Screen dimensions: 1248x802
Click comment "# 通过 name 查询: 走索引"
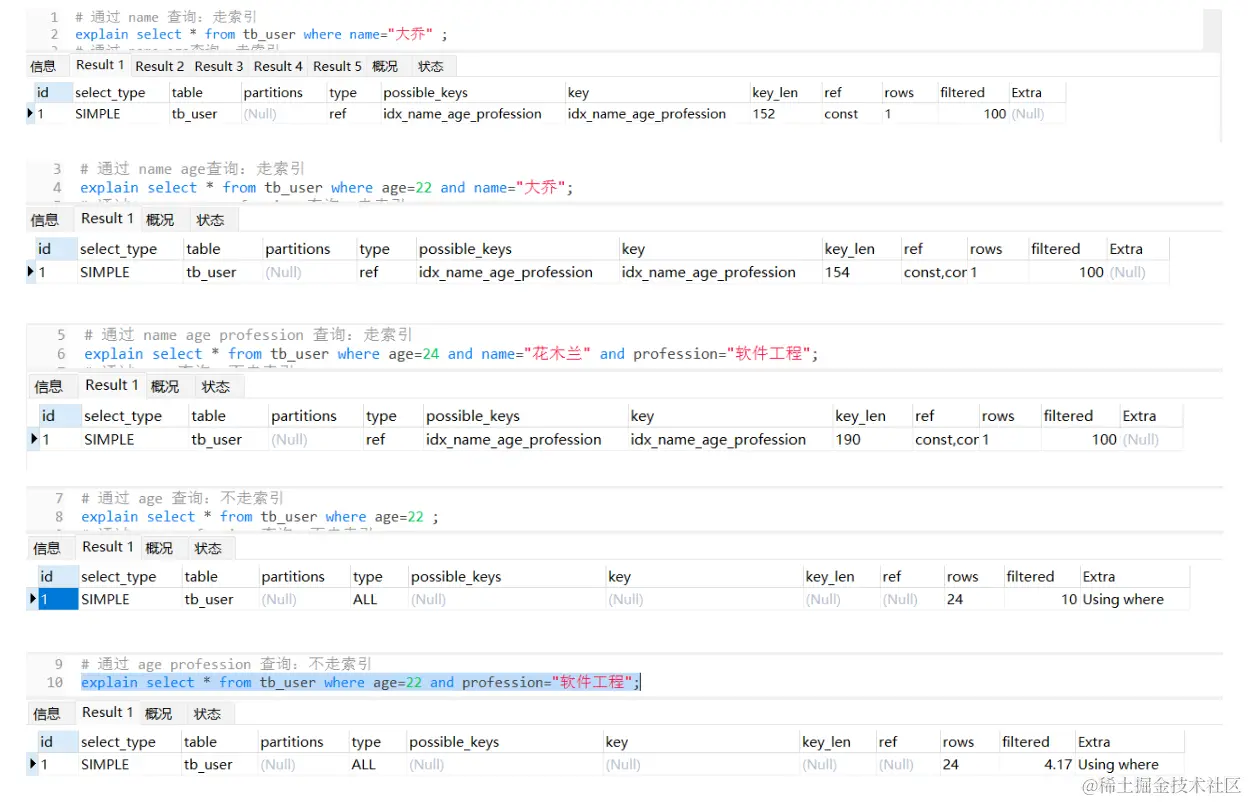click(165, 17)
